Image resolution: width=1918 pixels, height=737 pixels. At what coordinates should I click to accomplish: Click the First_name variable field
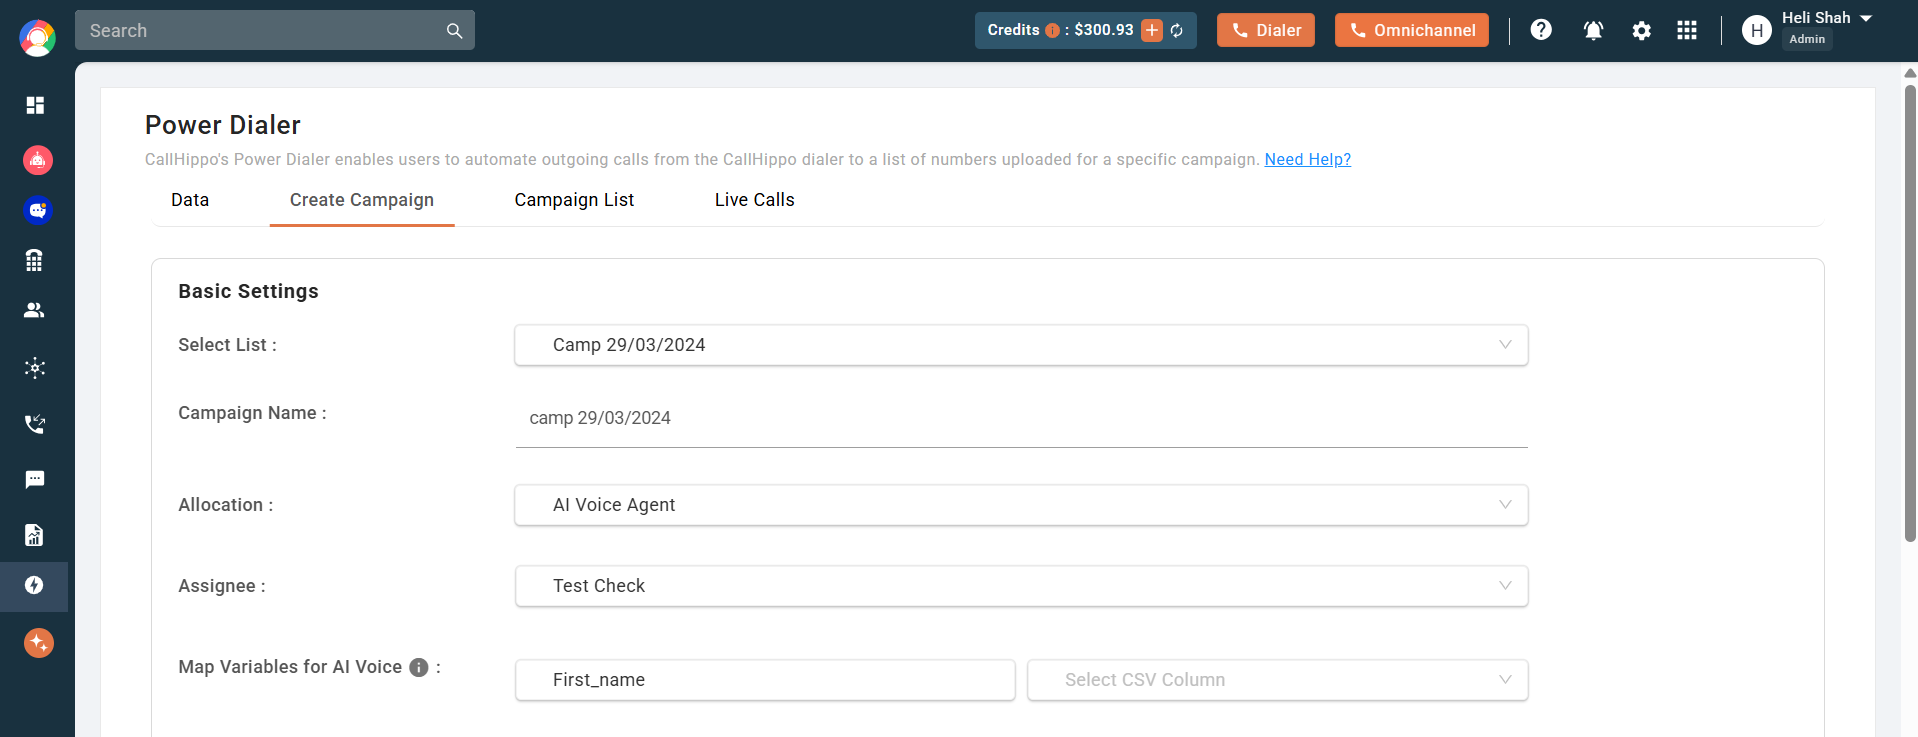pyautogui.click(x=765, y=680)
